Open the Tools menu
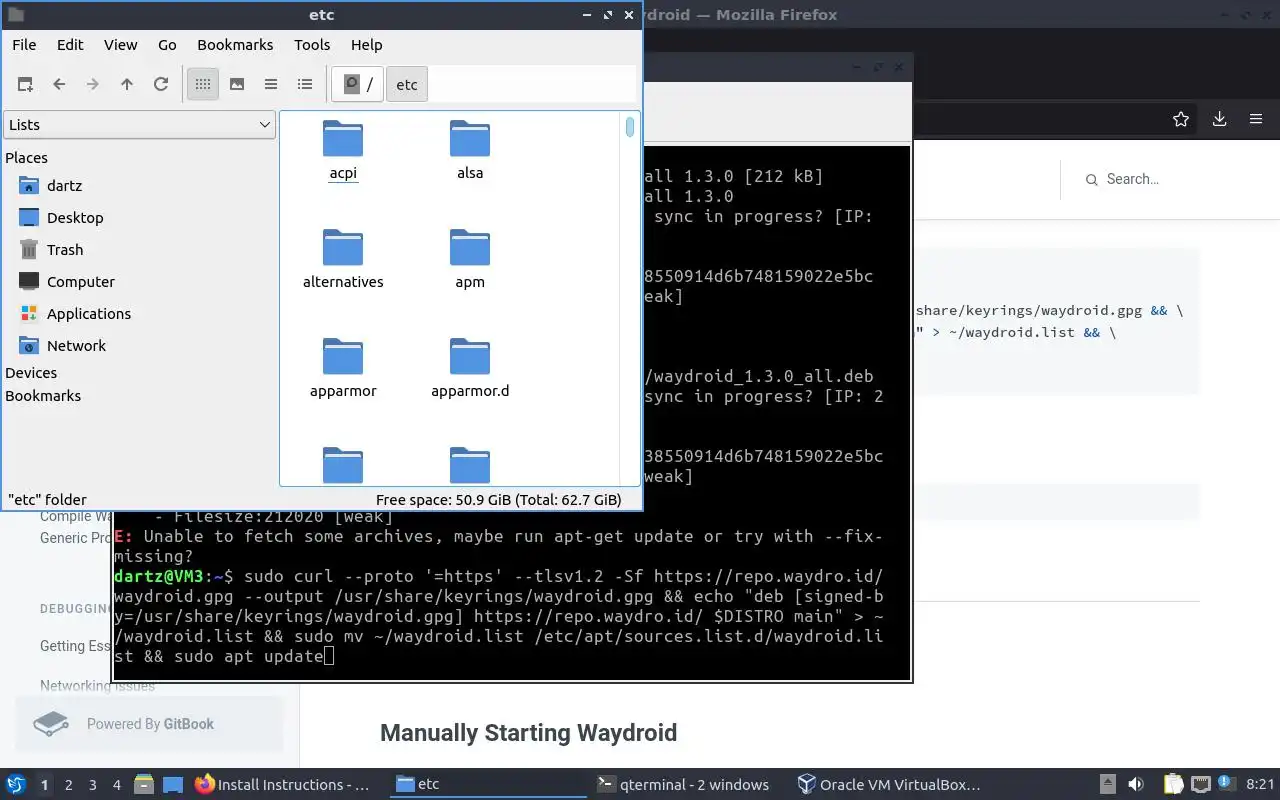Image resolution: width=1280 pixels, height=800 pixels. click(312, 45)
